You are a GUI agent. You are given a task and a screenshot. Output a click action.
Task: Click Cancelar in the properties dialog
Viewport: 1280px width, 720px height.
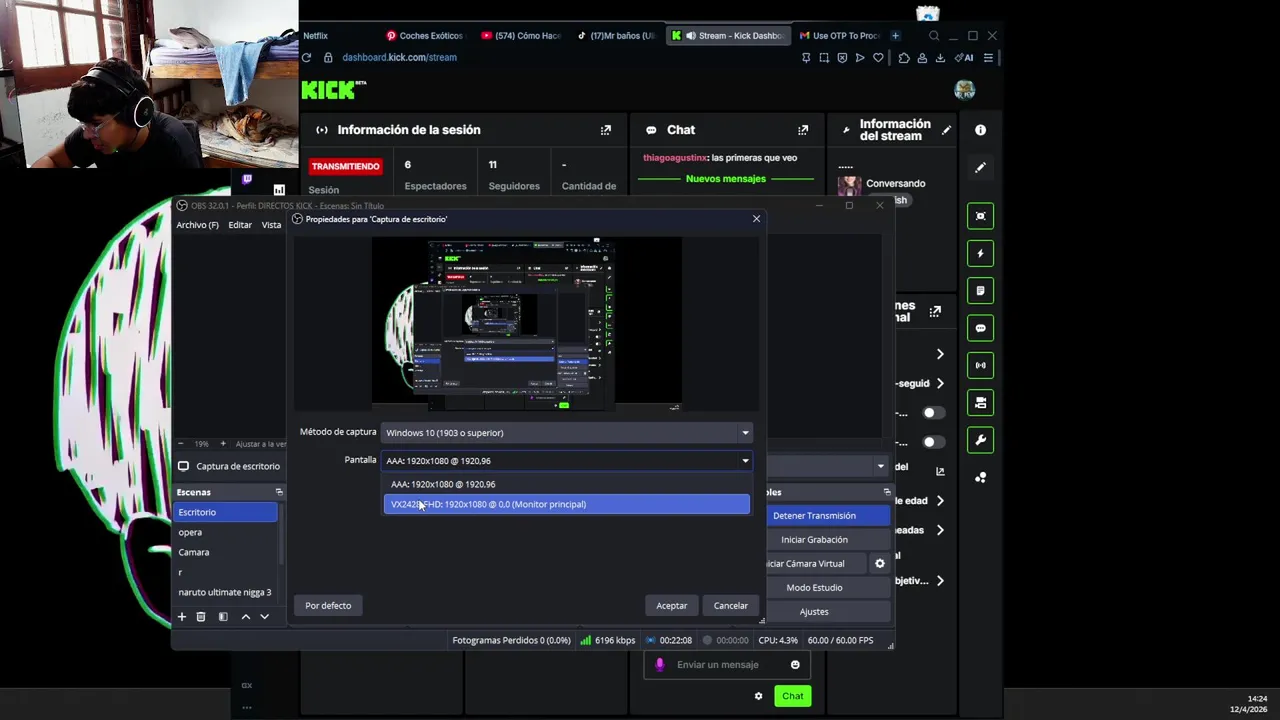[731, 606]
